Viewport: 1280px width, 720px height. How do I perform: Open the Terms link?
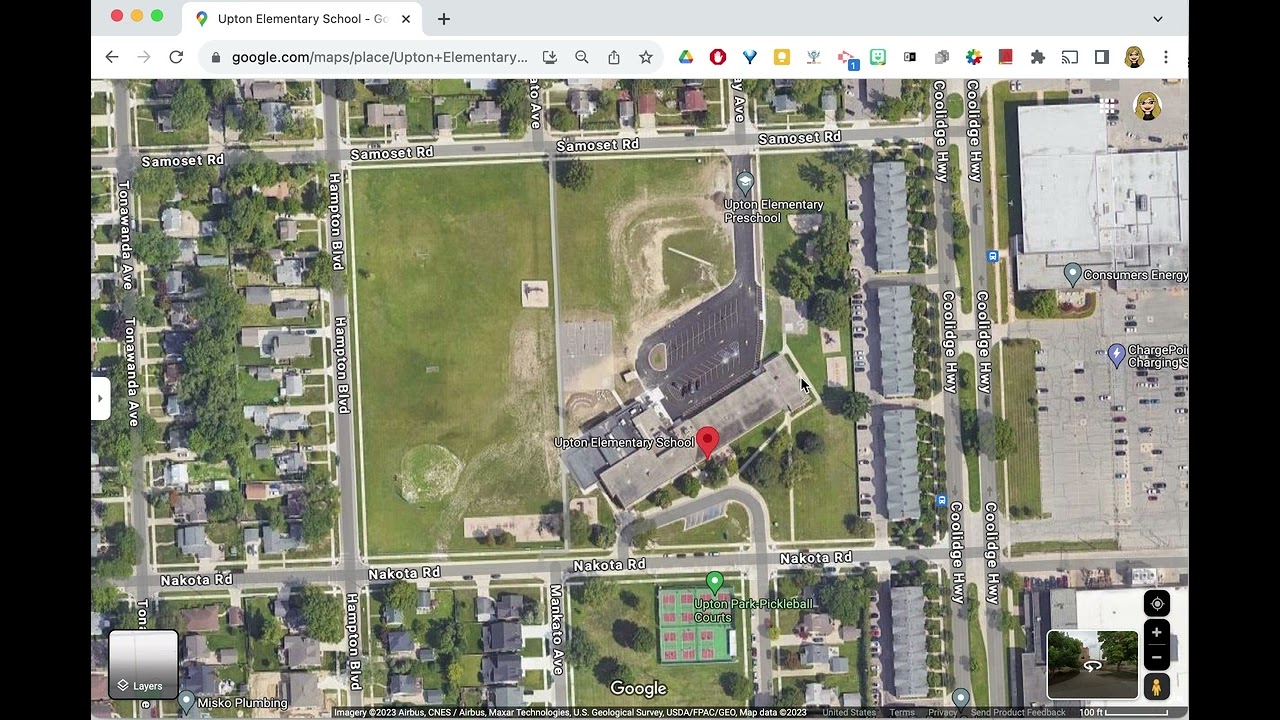click(x=902, y=713)
